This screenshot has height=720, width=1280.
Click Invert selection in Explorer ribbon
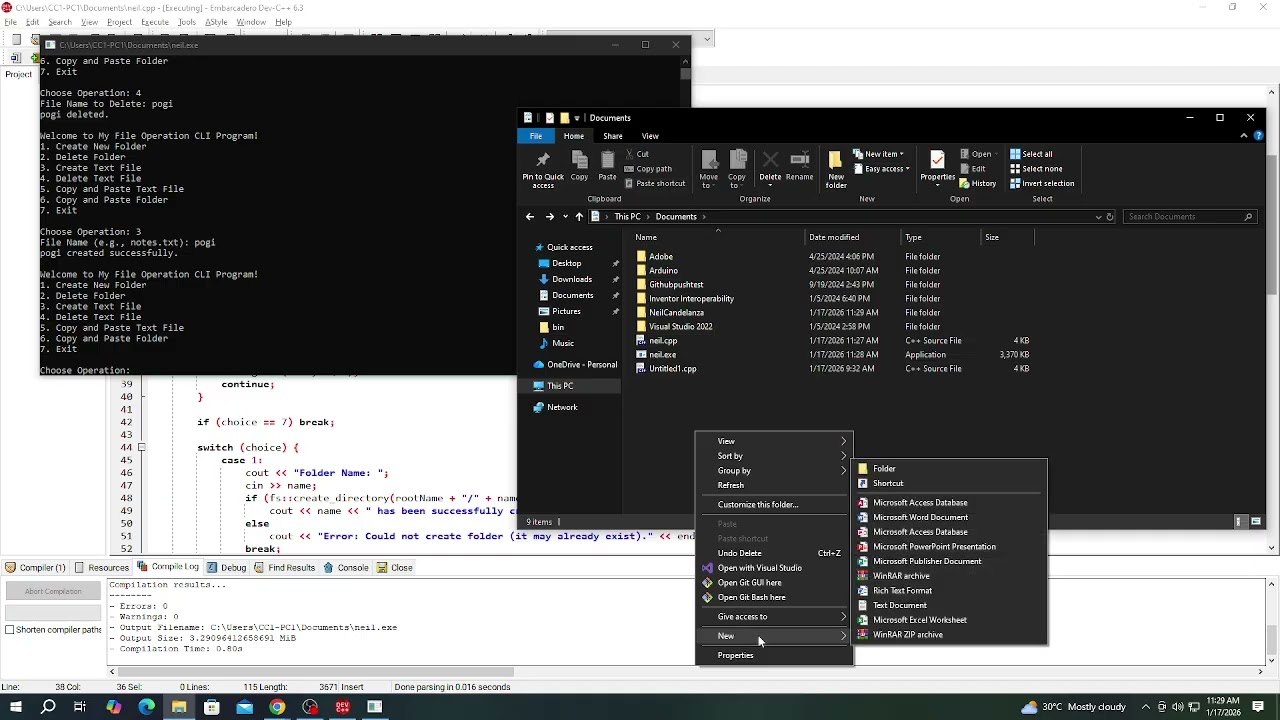pyautogui.click(x=1042, y=184)
